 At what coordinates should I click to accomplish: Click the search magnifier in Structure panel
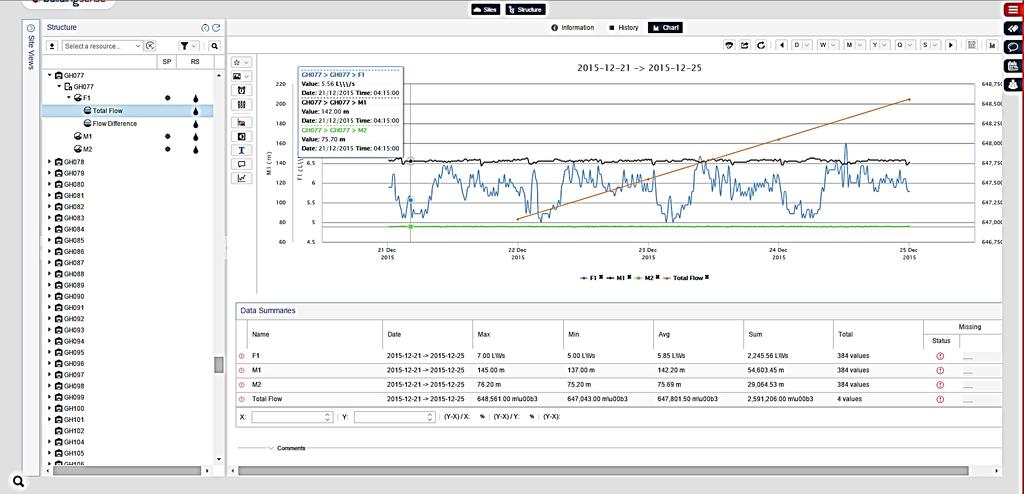[x=215, y=46]
